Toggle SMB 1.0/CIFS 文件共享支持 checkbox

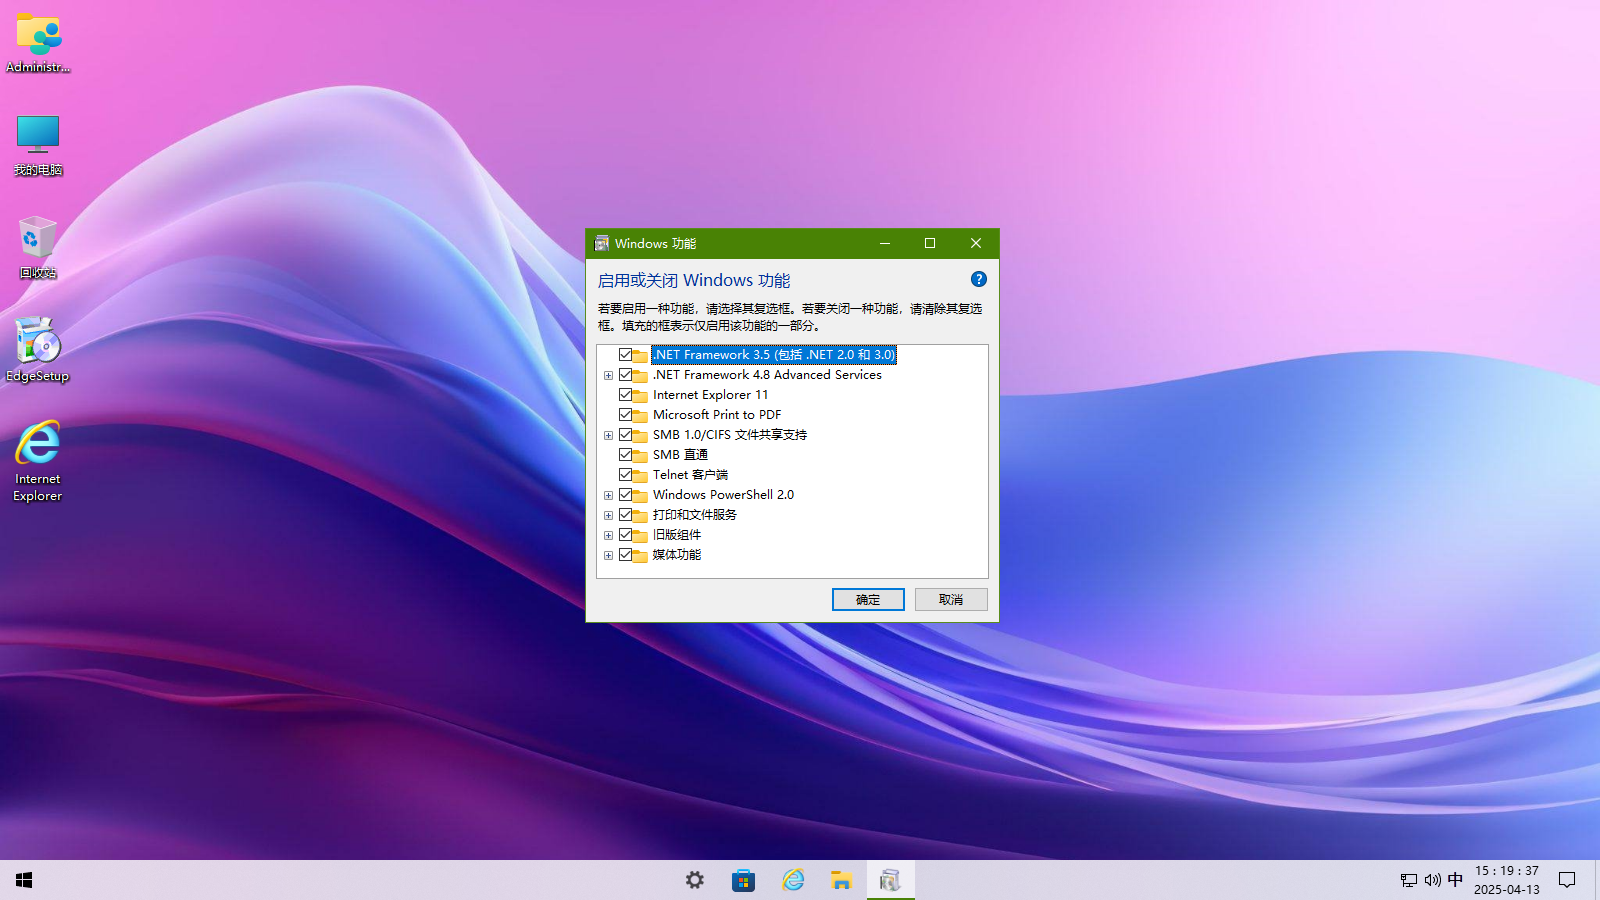click(x=625, y=435)
